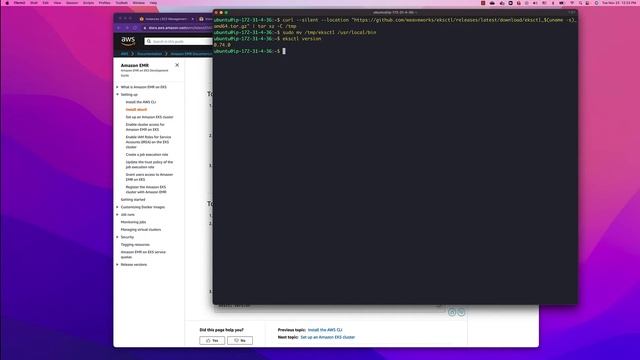
Task: Open Create a job execution role
Action: click(x=147, y=155)
